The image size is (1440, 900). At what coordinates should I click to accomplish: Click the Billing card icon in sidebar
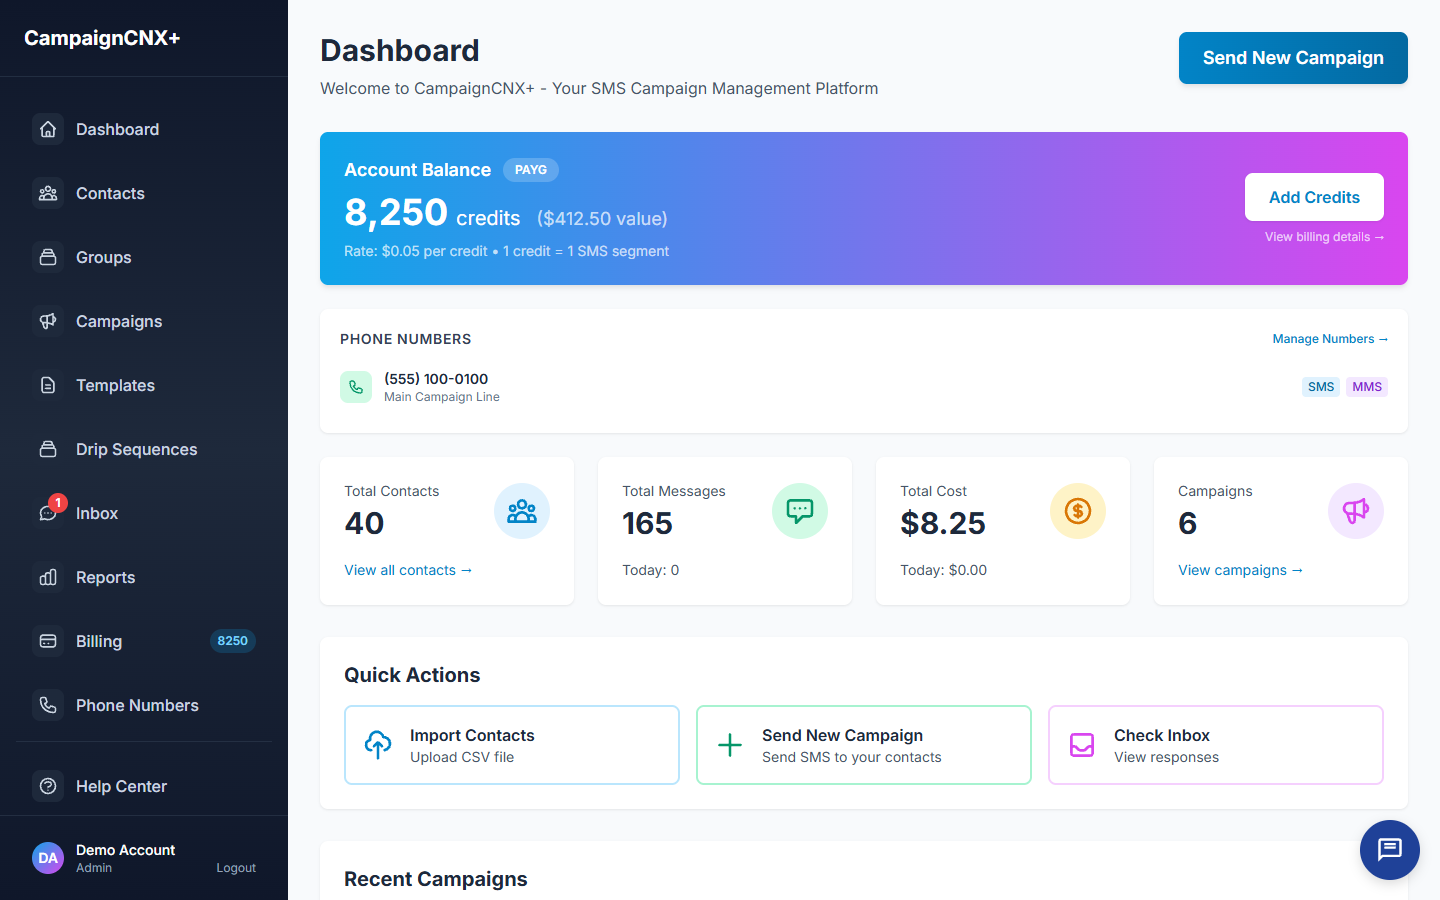pyautogui.click(x=48, y=641)
